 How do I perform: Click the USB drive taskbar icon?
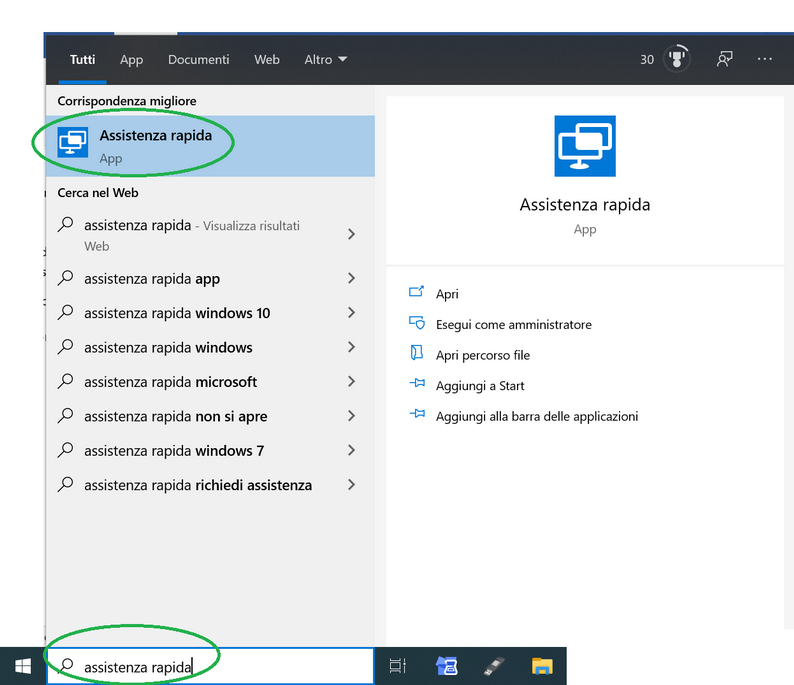pyautogui.click(x=494, y=666)
